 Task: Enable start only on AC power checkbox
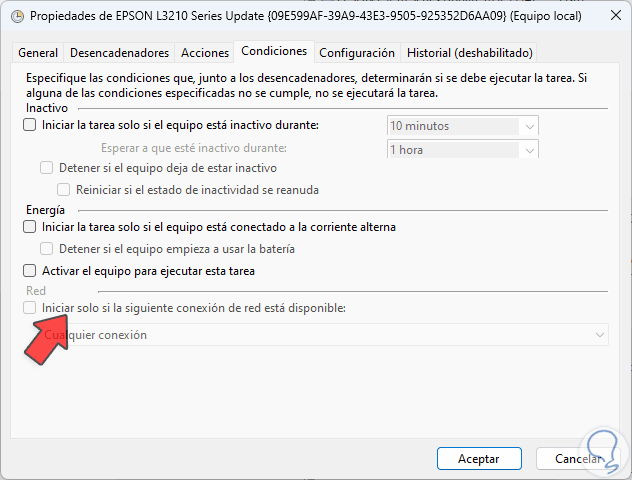29,227
